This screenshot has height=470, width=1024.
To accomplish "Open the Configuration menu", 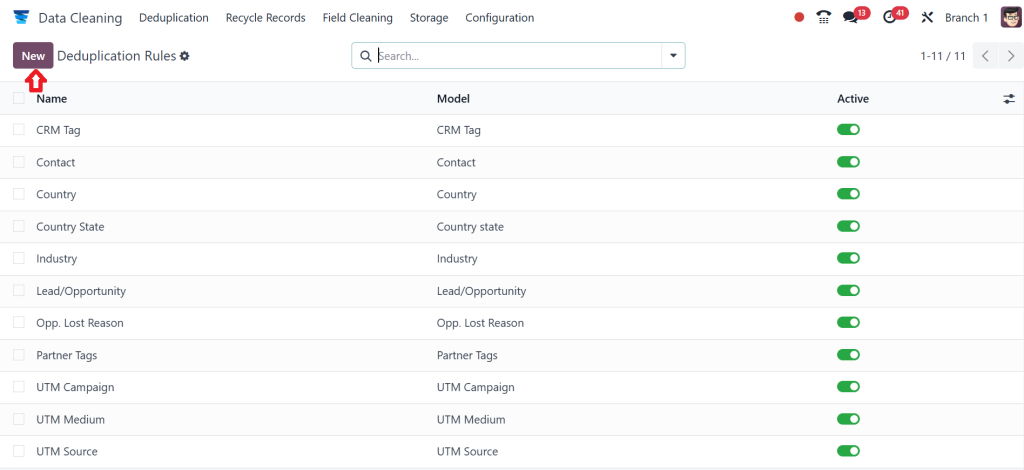I will coord(500,18).
